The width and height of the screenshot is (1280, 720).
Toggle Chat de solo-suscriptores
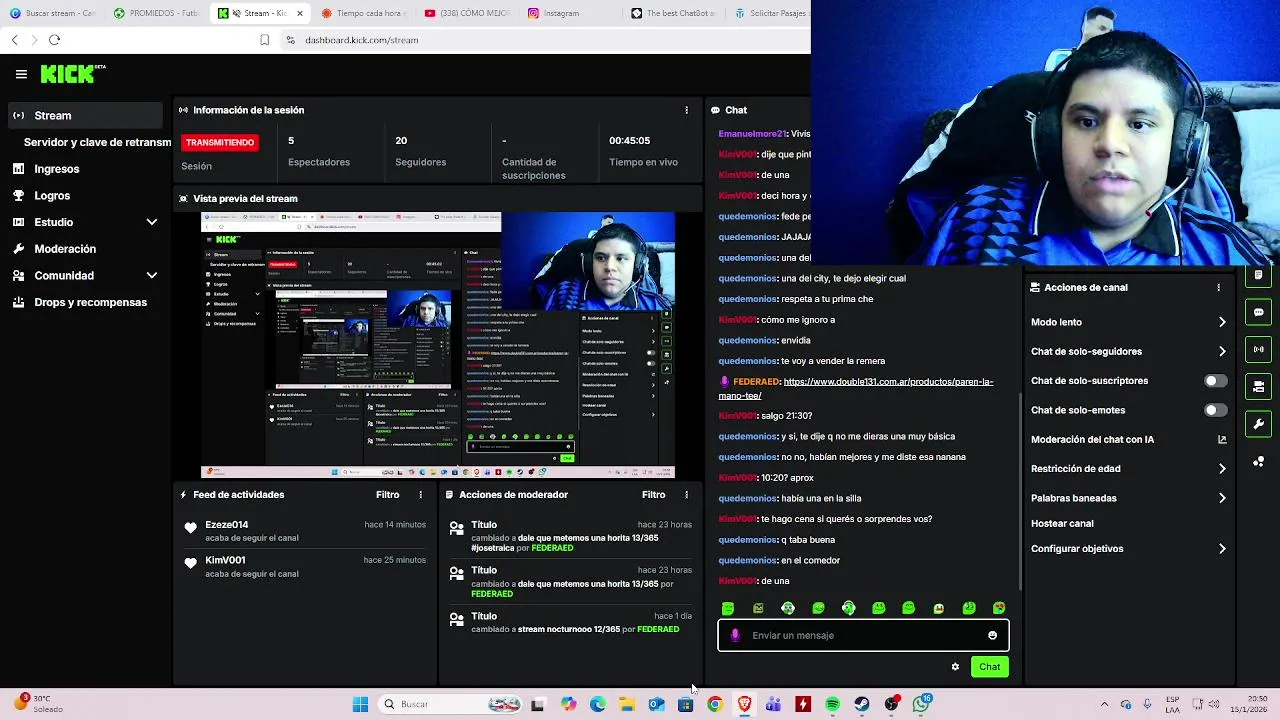(1215, 381)
